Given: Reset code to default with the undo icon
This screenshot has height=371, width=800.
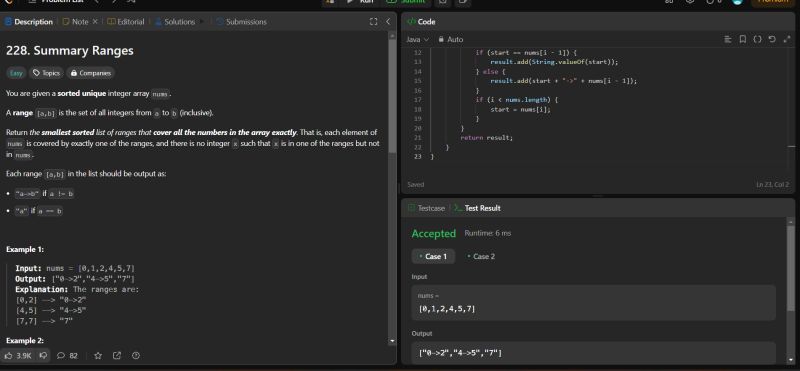Looking at the screenshot, I should point(772,39).
